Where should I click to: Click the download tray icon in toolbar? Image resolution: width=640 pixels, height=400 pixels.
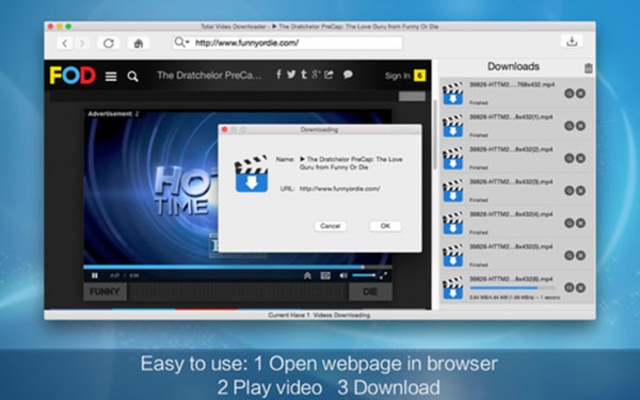(x=572, y=41)
